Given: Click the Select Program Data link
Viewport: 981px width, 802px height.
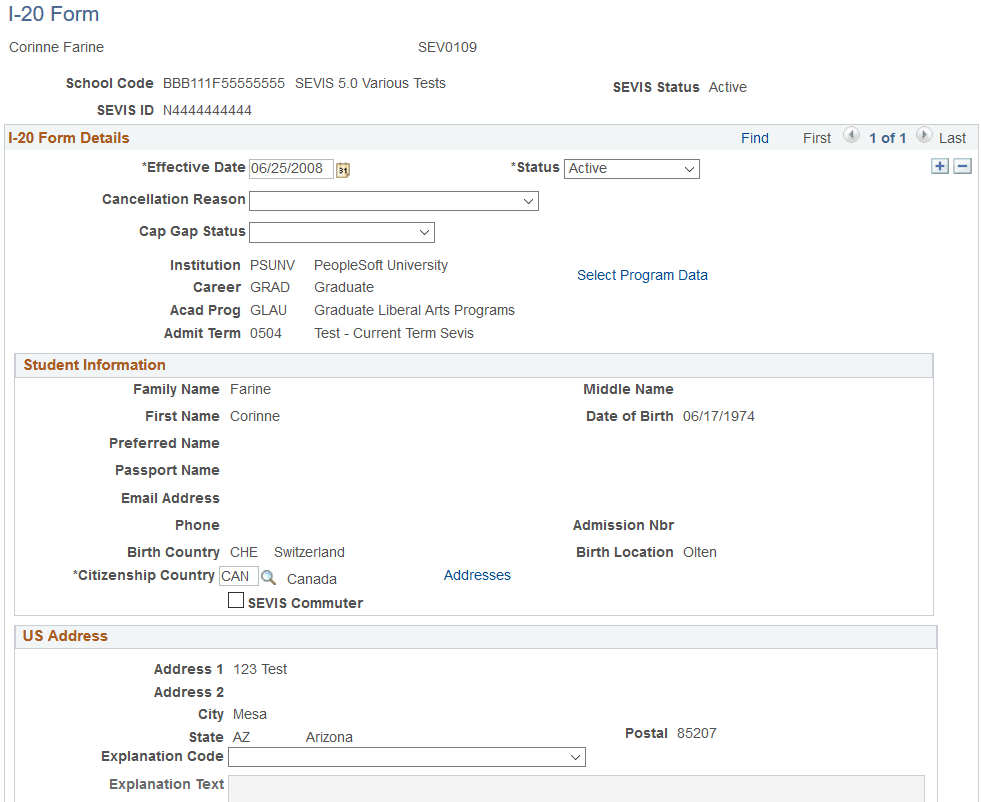Looking at the screenshot, I should coord(642,275).
